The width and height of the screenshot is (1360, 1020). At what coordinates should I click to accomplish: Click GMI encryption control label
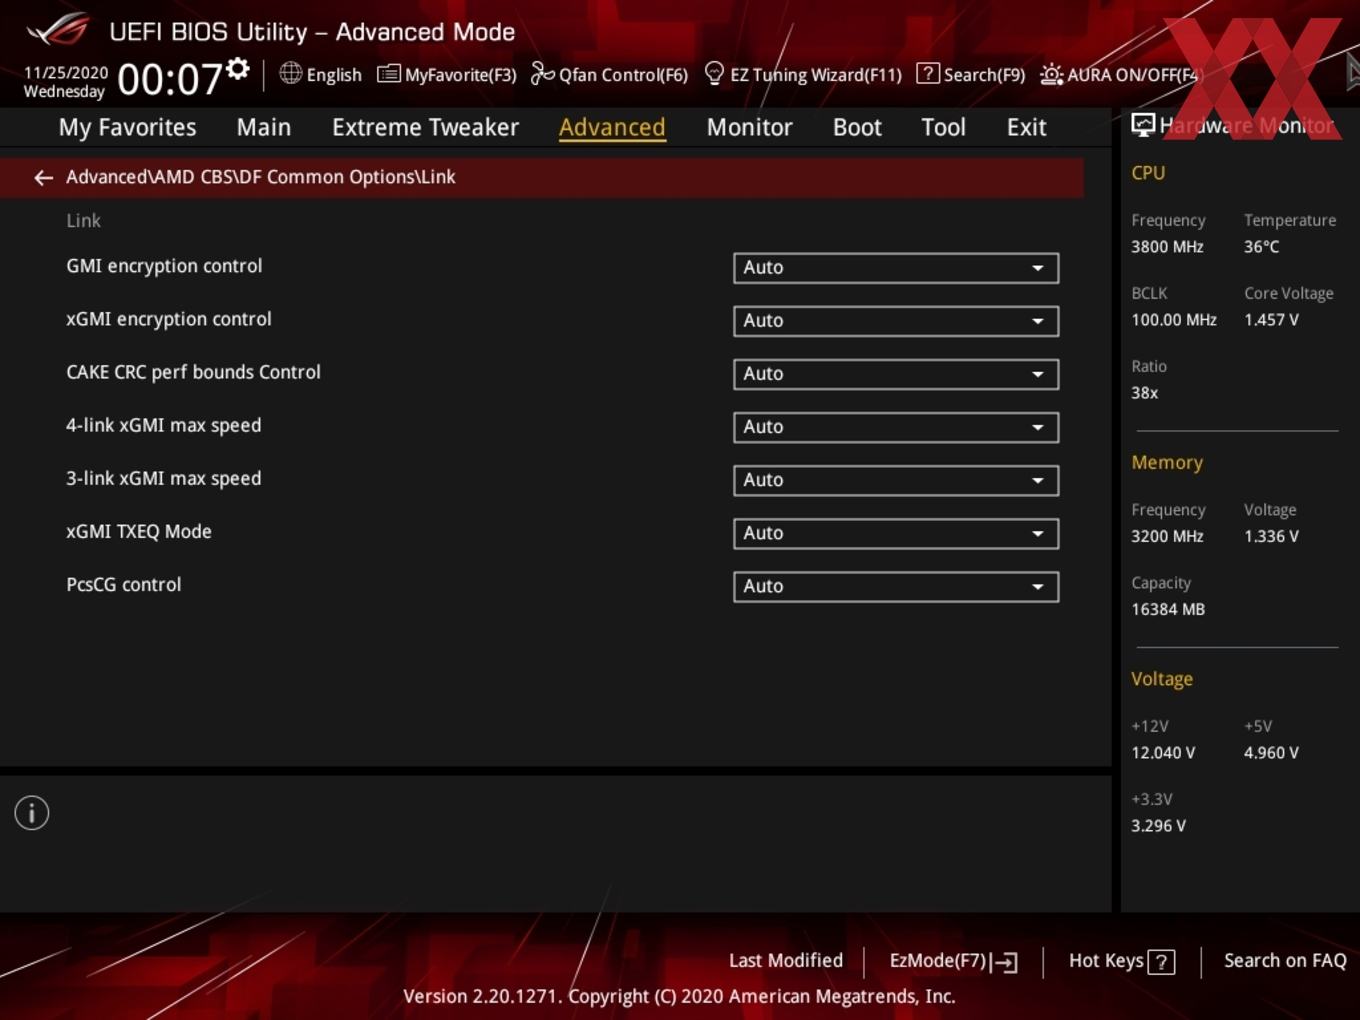point(164,266)
